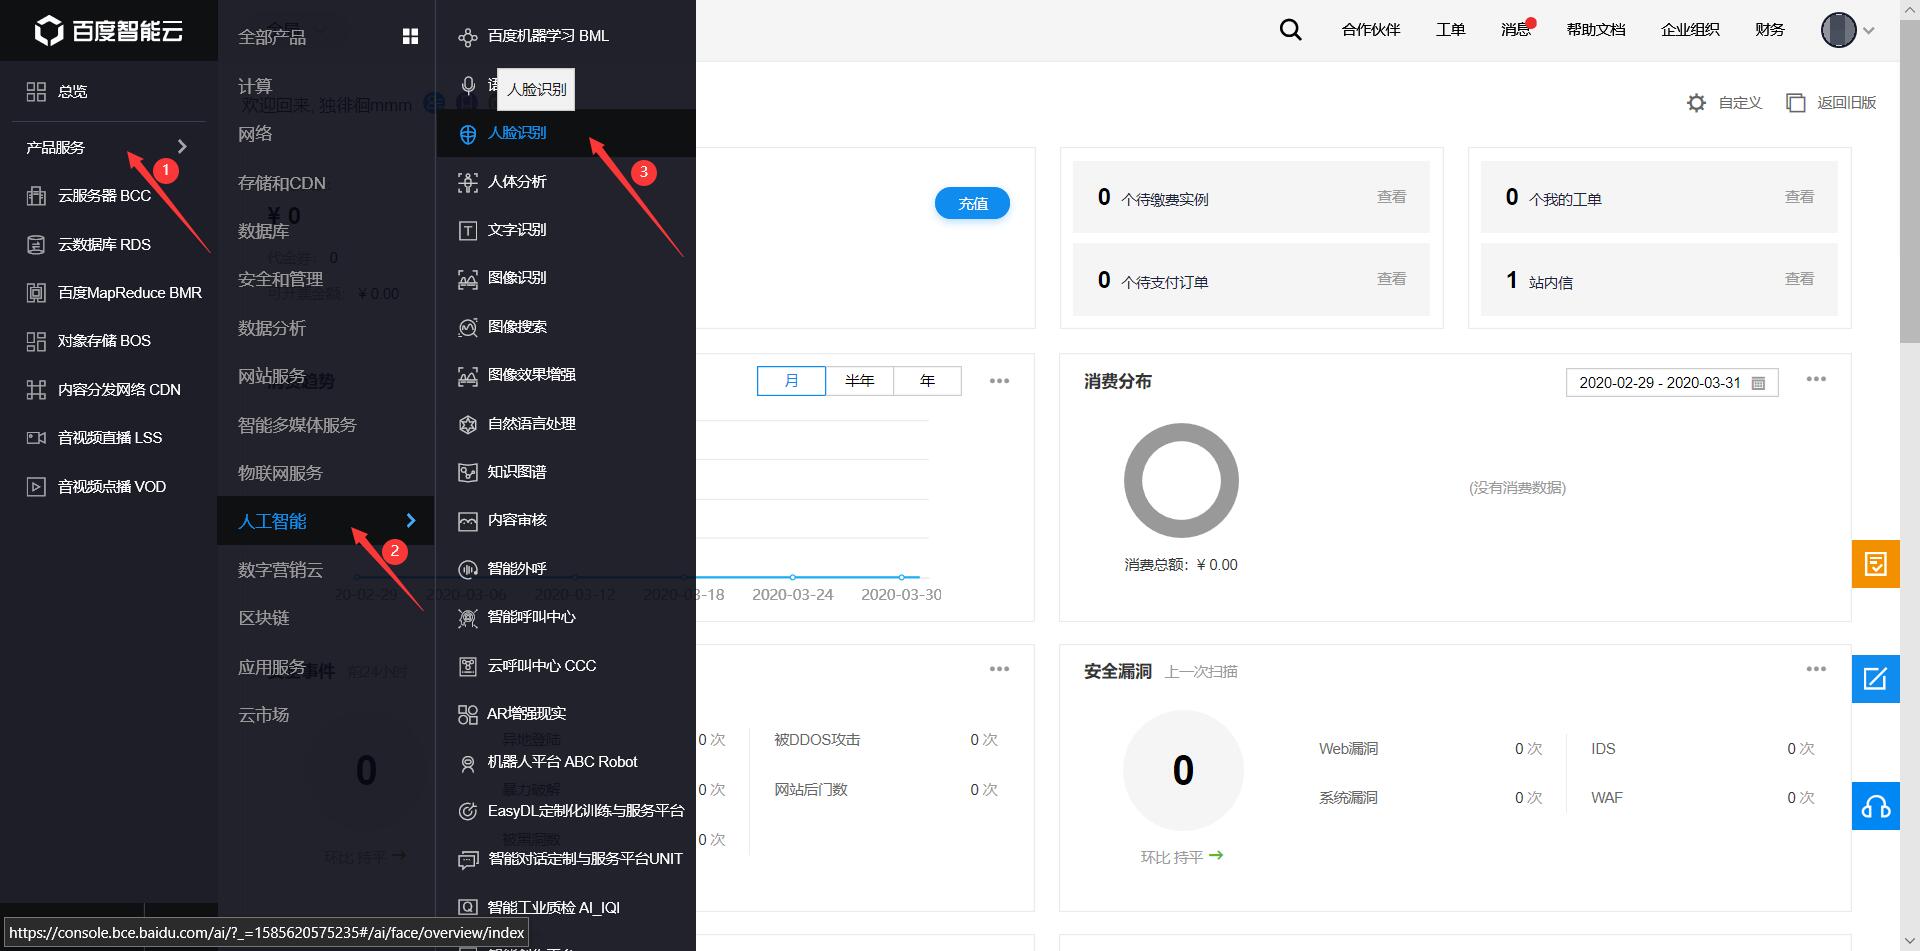Open the 2020-02-29 - 2020-03-31 date picker
The image size is (1920, 951).
[1672, 383]
